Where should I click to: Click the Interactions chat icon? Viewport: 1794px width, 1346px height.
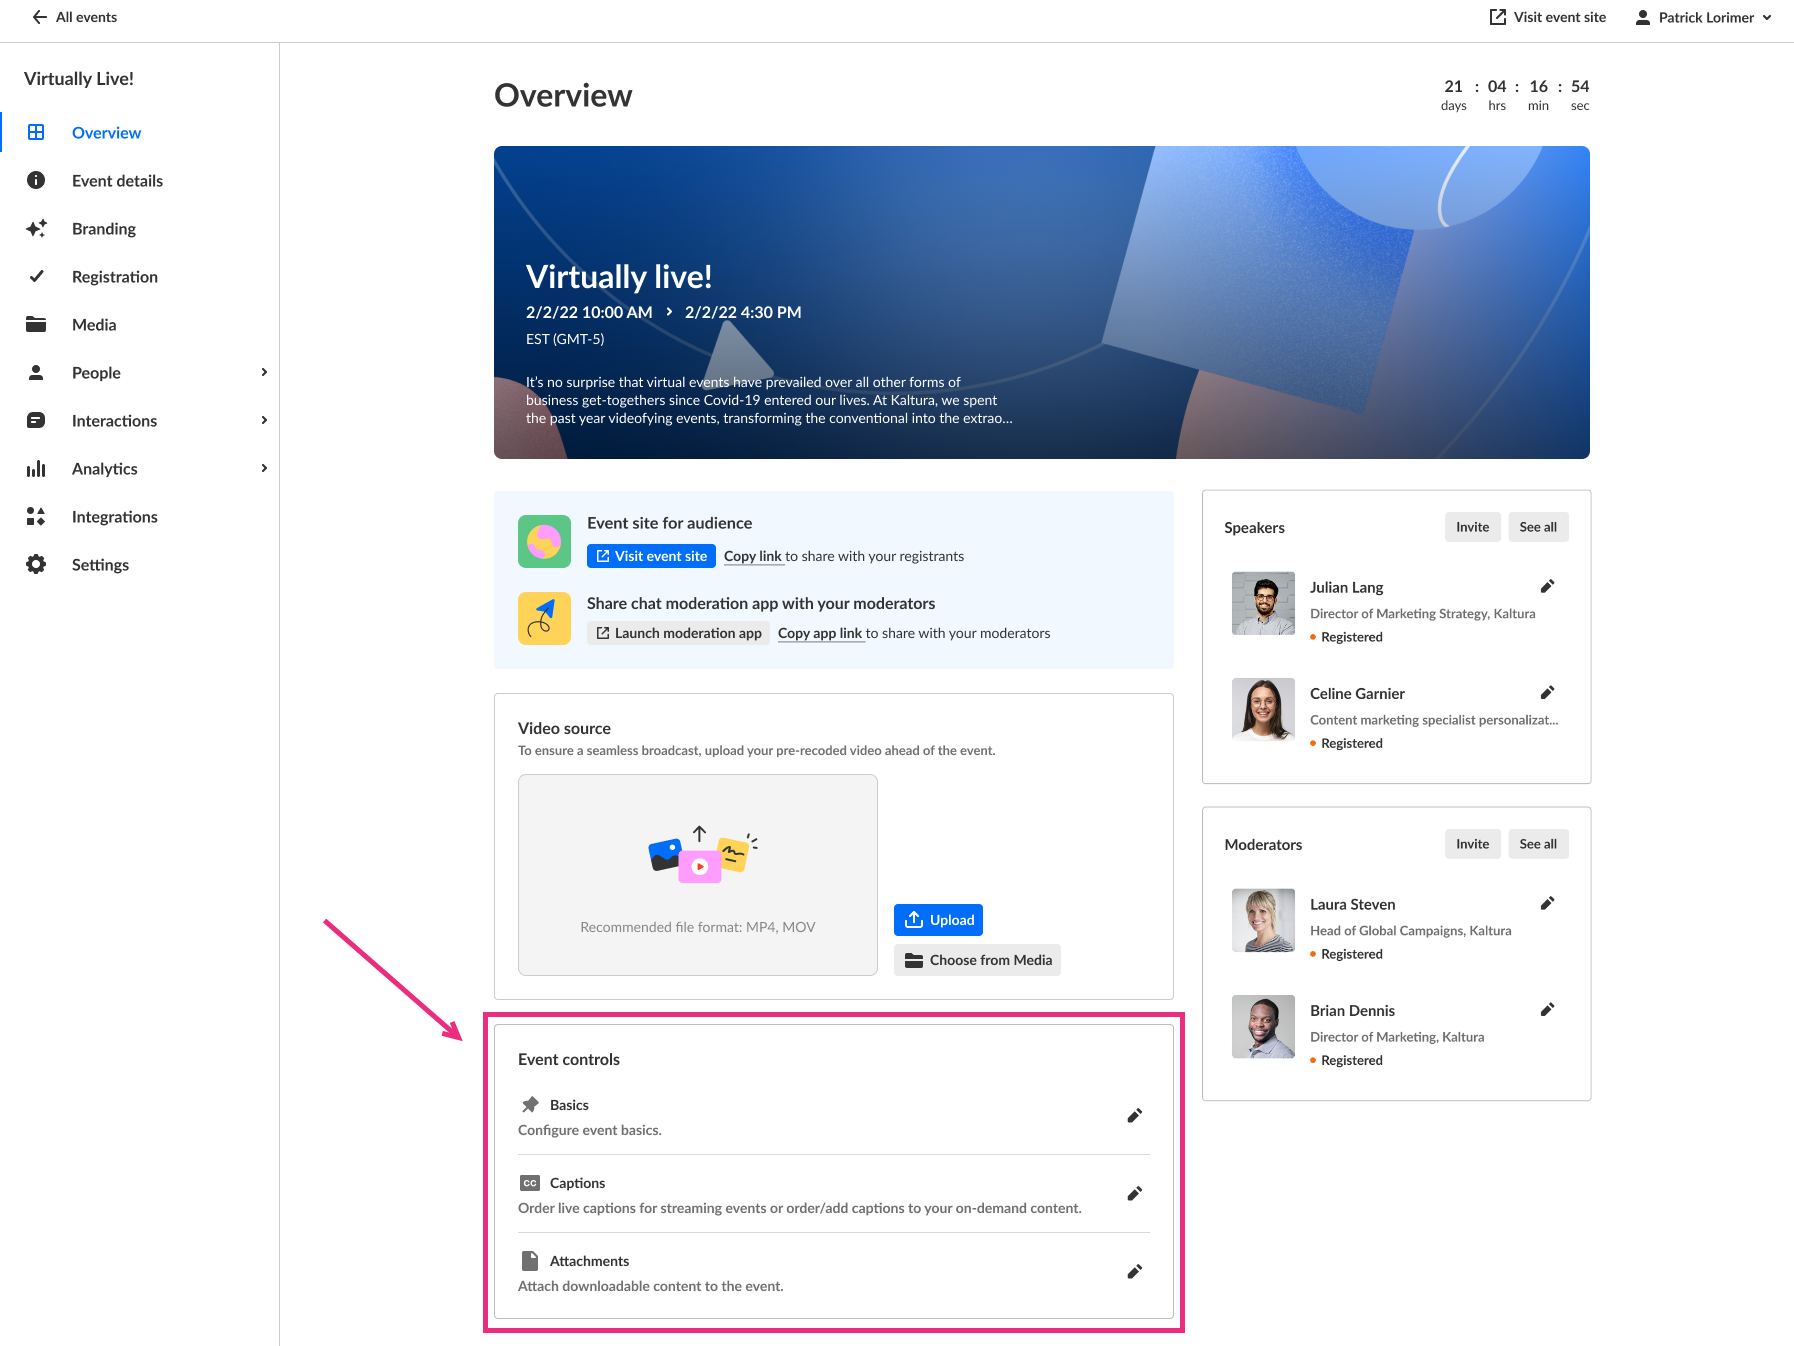[36, 420]
